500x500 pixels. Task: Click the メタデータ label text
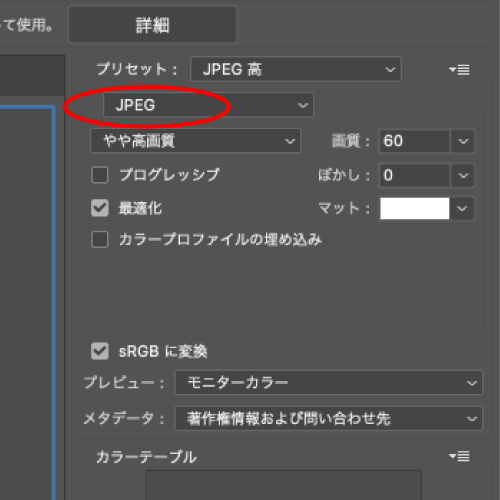[124, 418]
